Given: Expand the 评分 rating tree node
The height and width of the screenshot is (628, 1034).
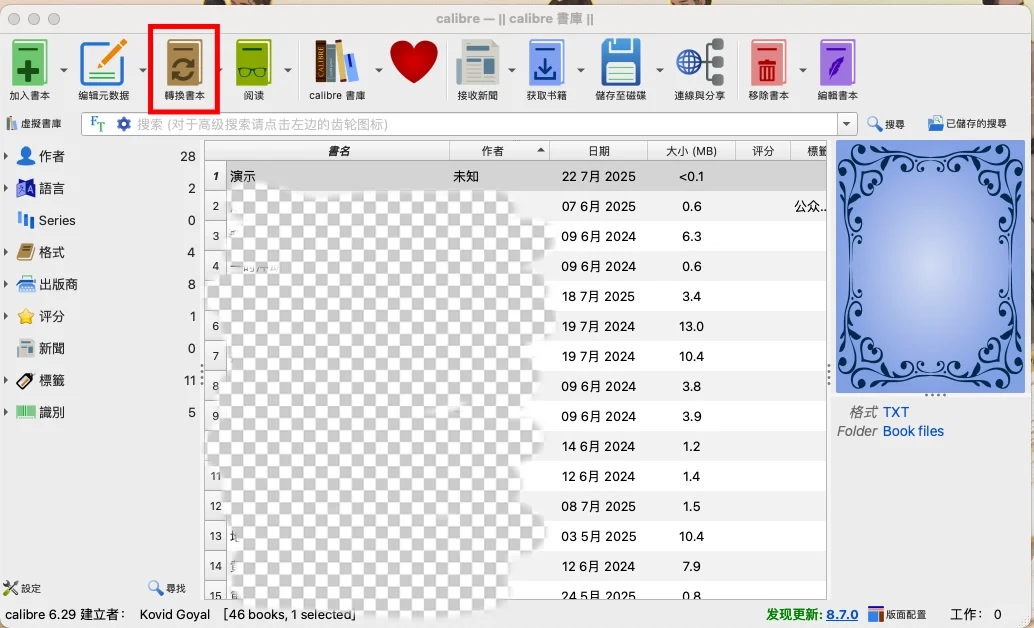Looking at the screenshot, I should [6, 317].
